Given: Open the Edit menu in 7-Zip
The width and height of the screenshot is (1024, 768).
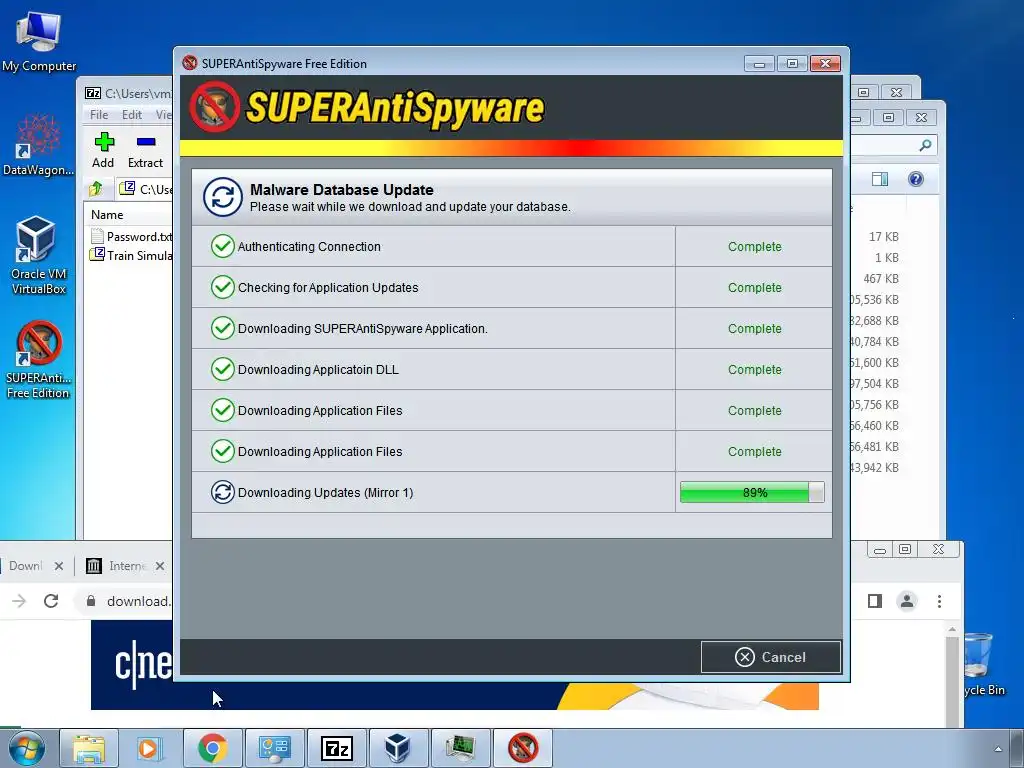Looking at the screenshot, I should coord(132,115).
